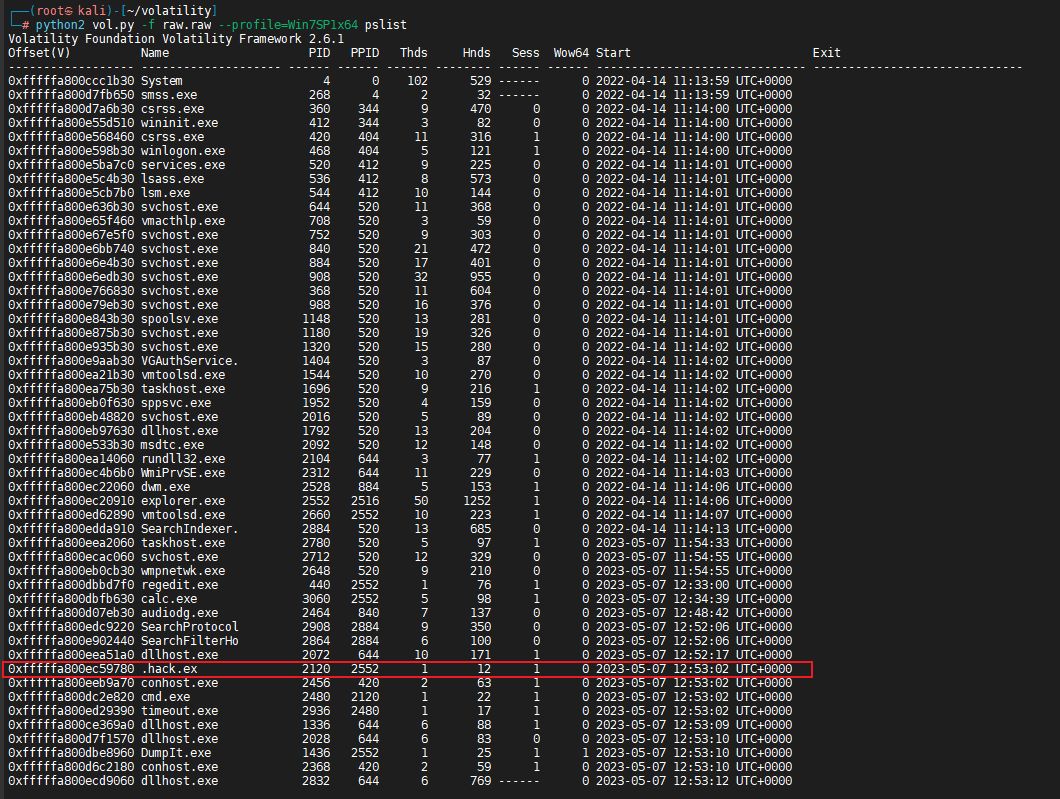Click offset 0xfffffa800ec59780 of .hack.ex

(x=71, y=669)
